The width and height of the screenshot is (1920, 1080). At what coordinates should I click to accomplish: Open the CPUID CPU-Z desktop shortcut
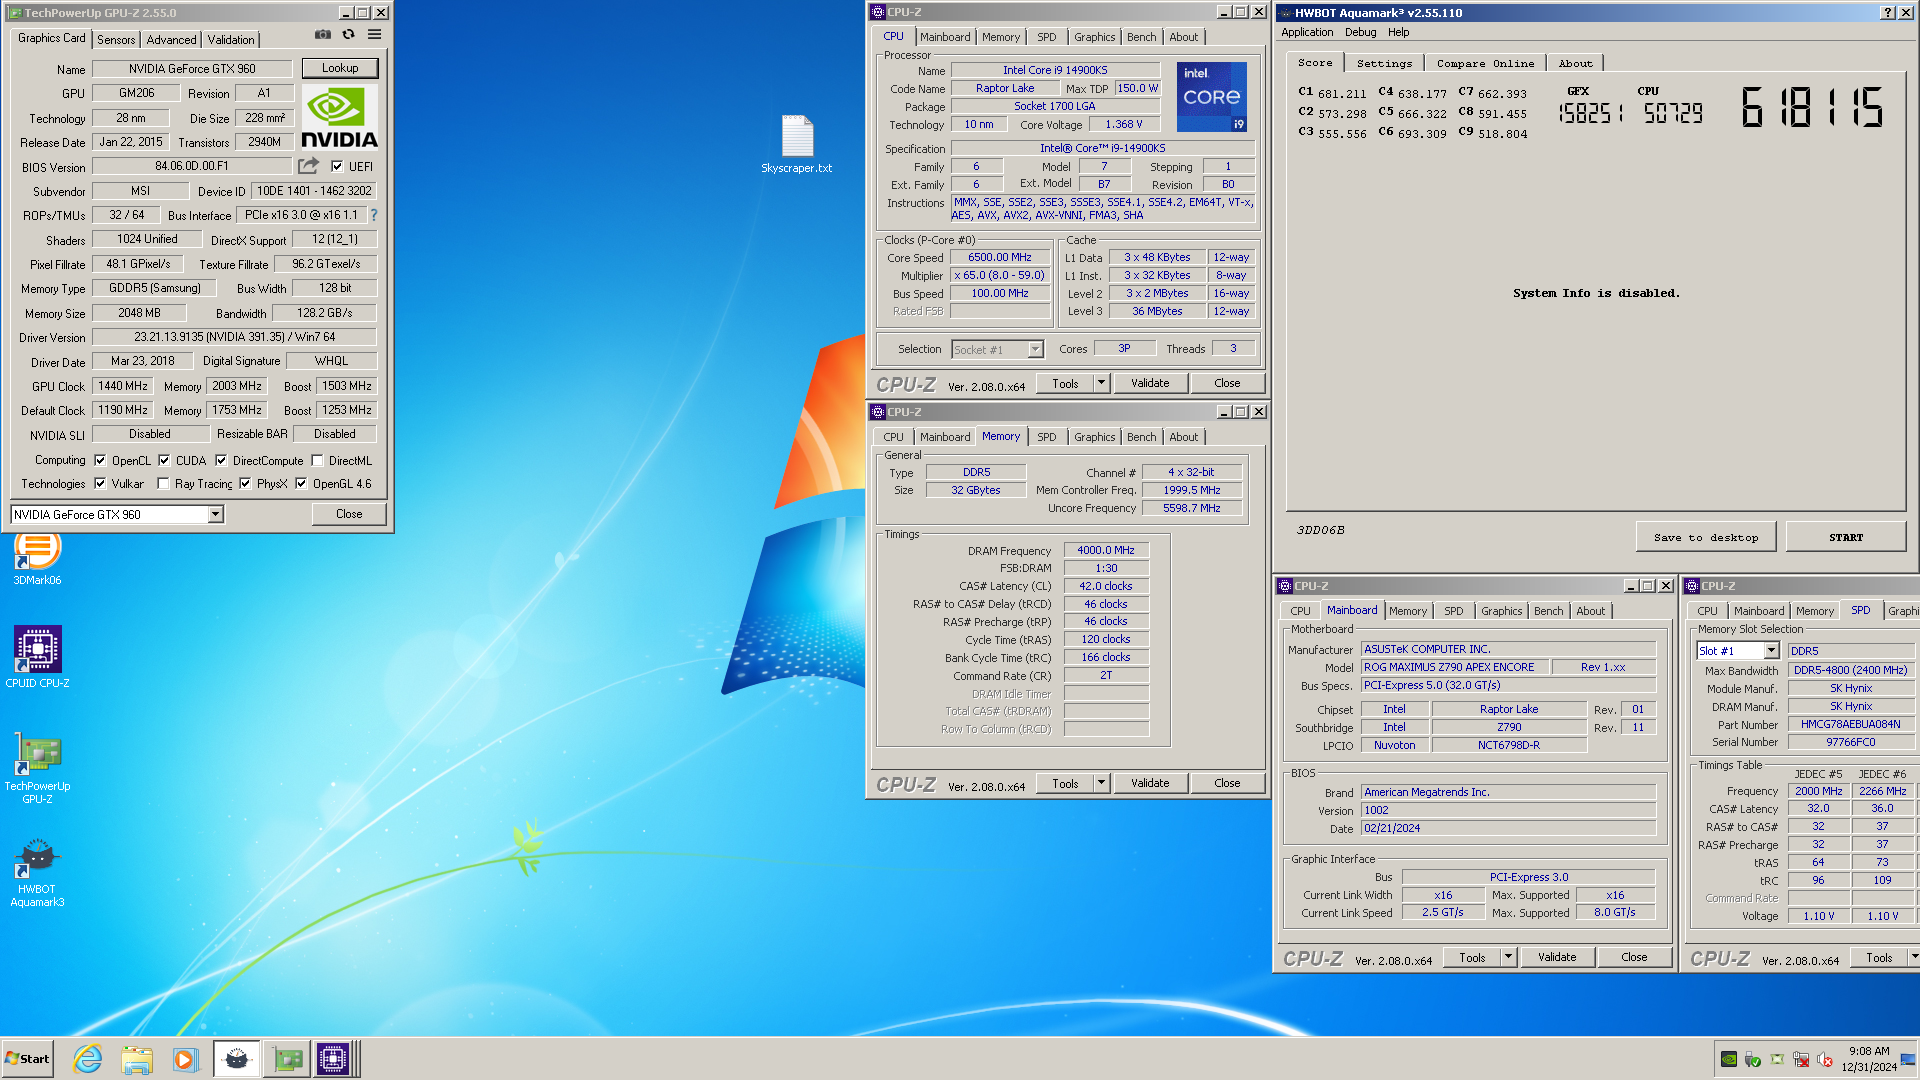pos(37,657)
